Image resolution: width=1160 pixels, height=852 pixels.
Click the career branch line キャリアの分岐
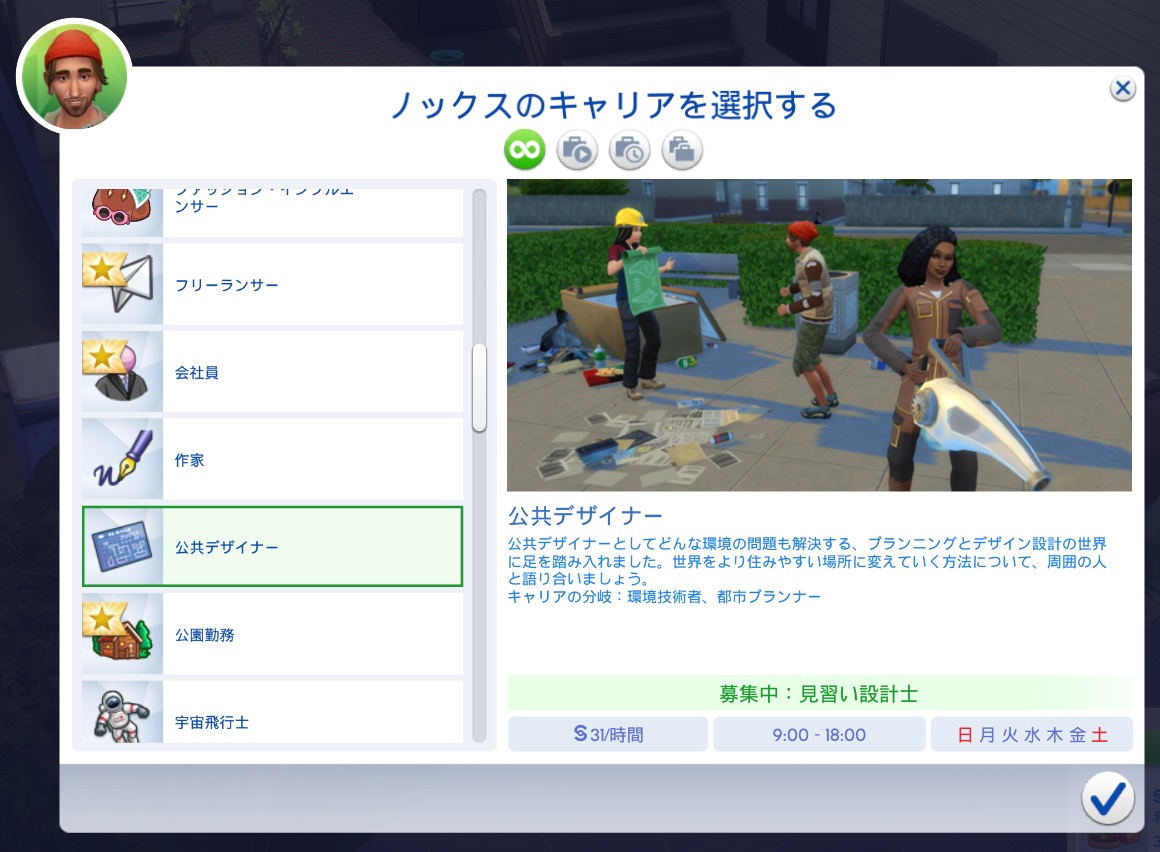pos(664,597)
